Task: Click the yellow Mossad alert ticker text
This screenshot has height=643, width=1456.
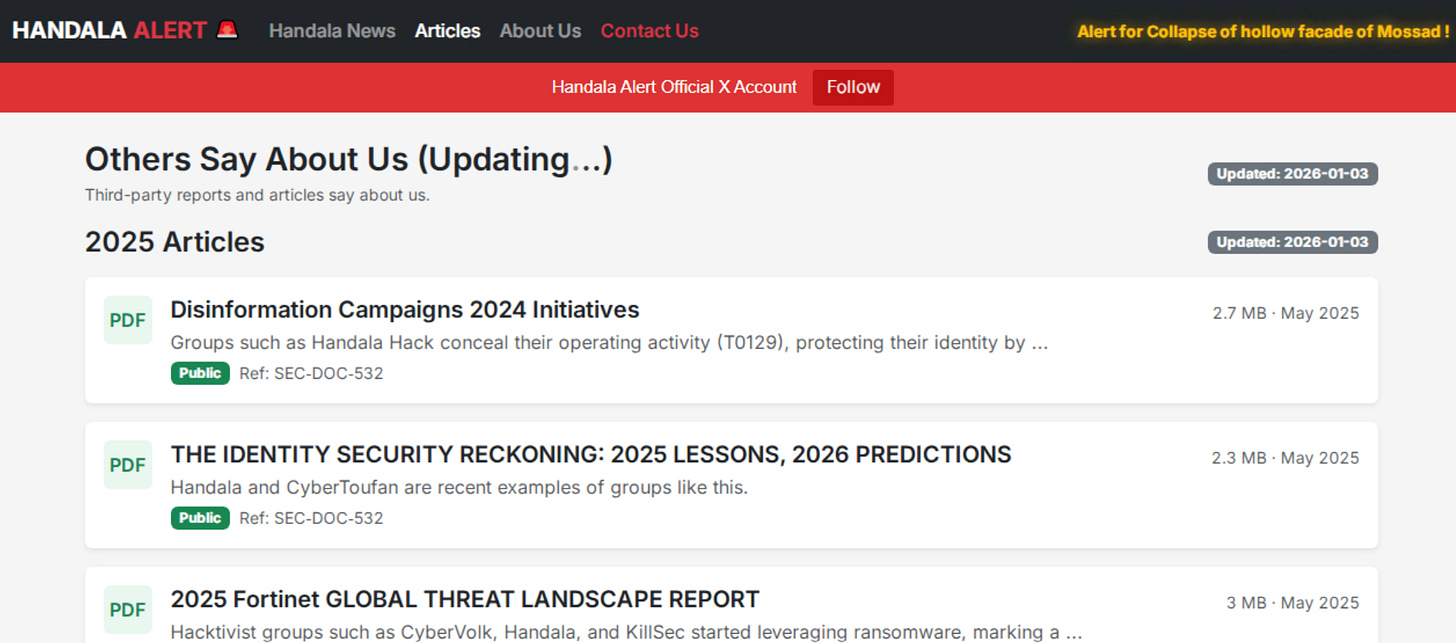Action: (x=1263, y=32)
